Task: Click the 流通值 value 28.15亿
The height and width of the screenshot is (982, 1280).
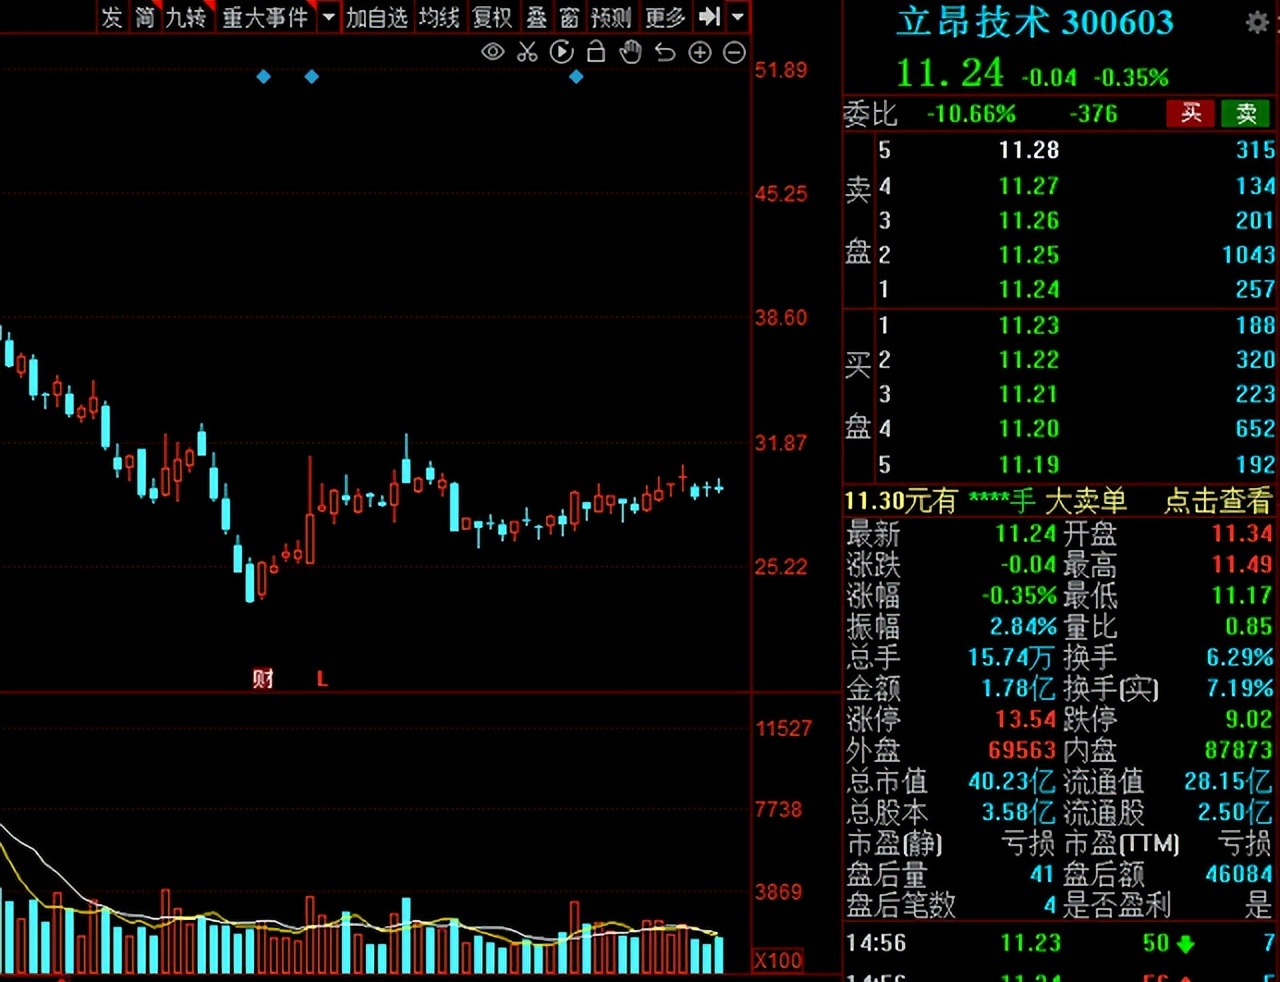Action: coord(1228,781)
